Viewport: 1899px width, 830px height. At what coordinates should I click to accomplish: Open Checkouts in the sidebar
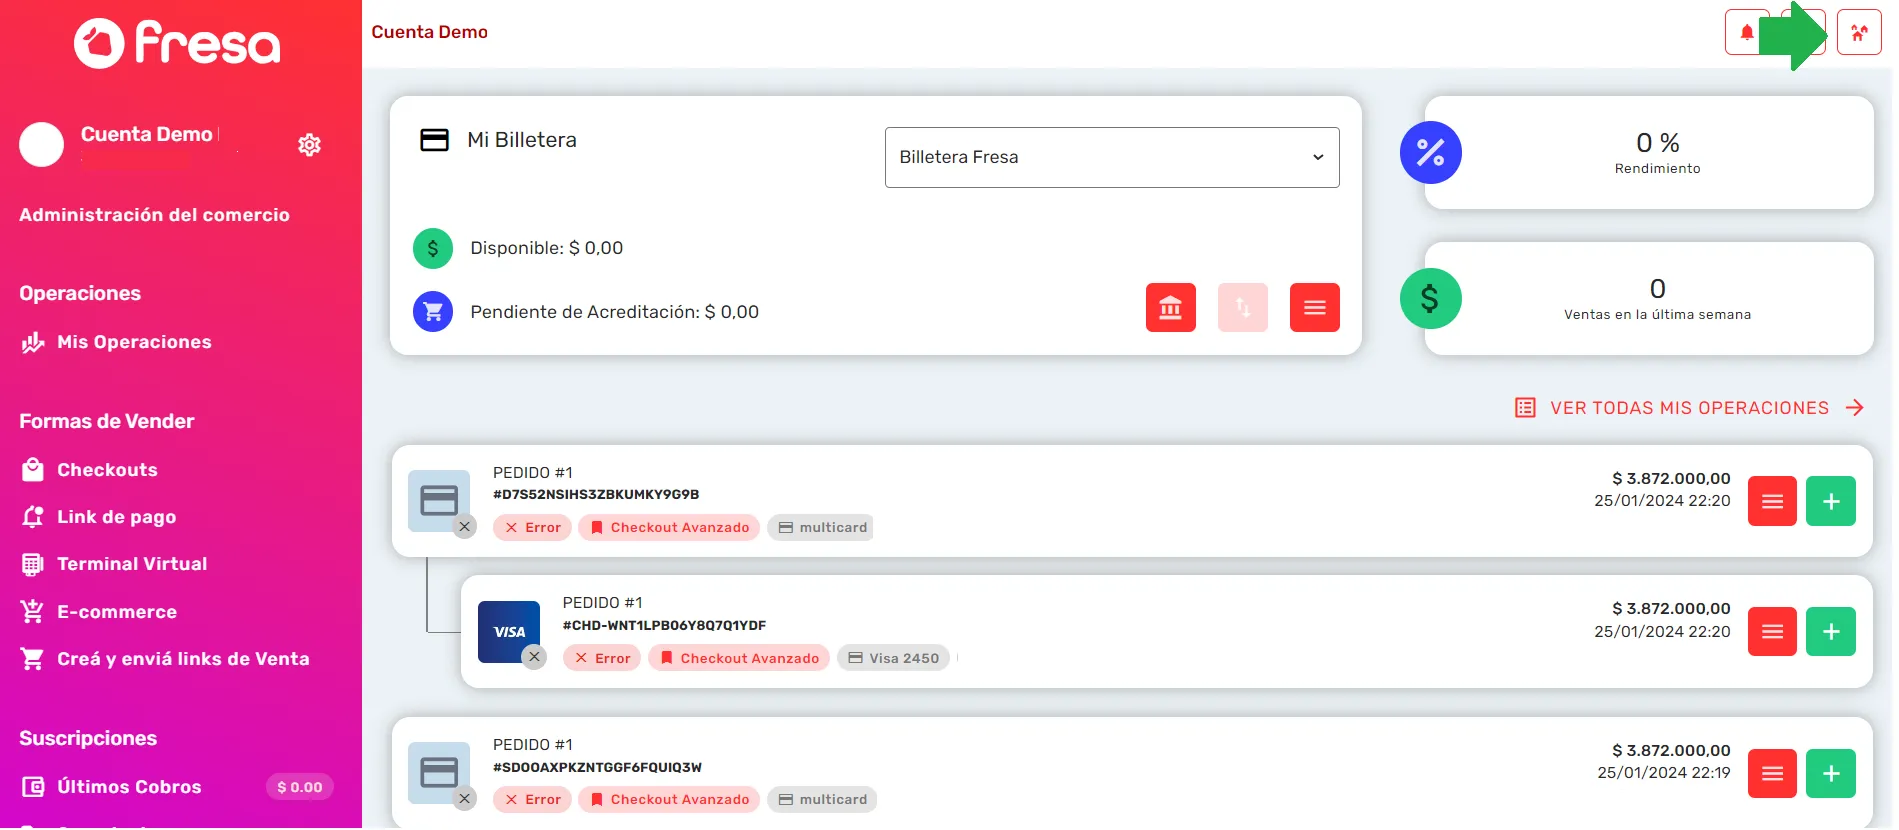tap(107, 470)
